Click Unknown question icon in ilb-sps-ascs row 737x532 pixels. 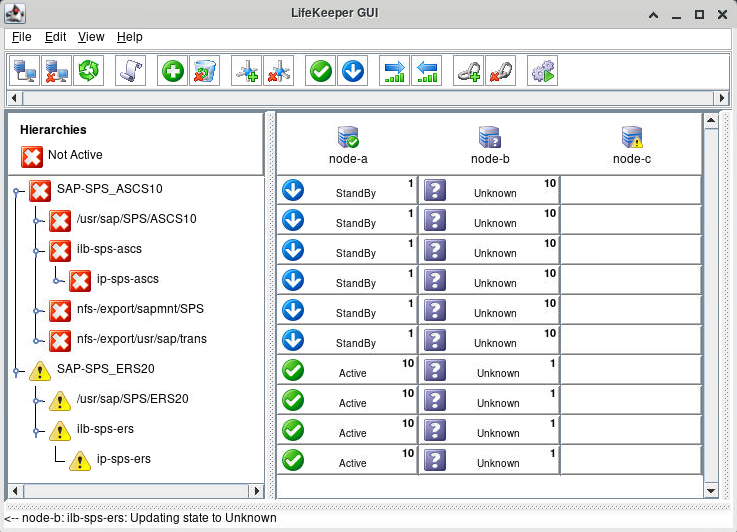tap(435, 250)
